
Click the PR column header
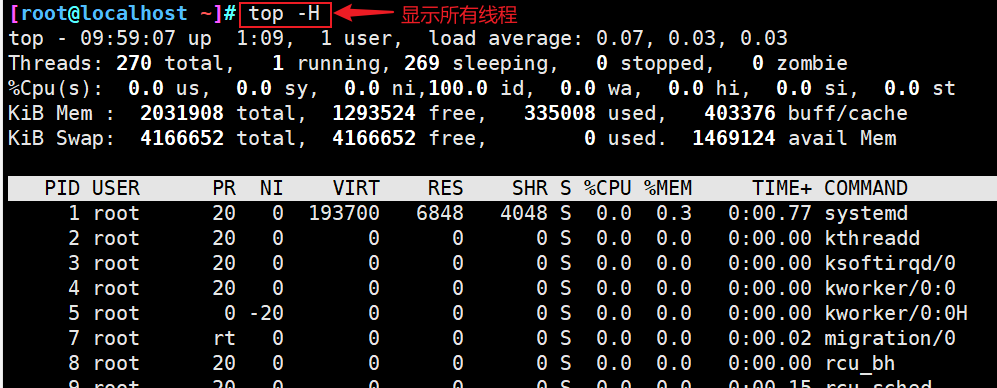point(224,188)
